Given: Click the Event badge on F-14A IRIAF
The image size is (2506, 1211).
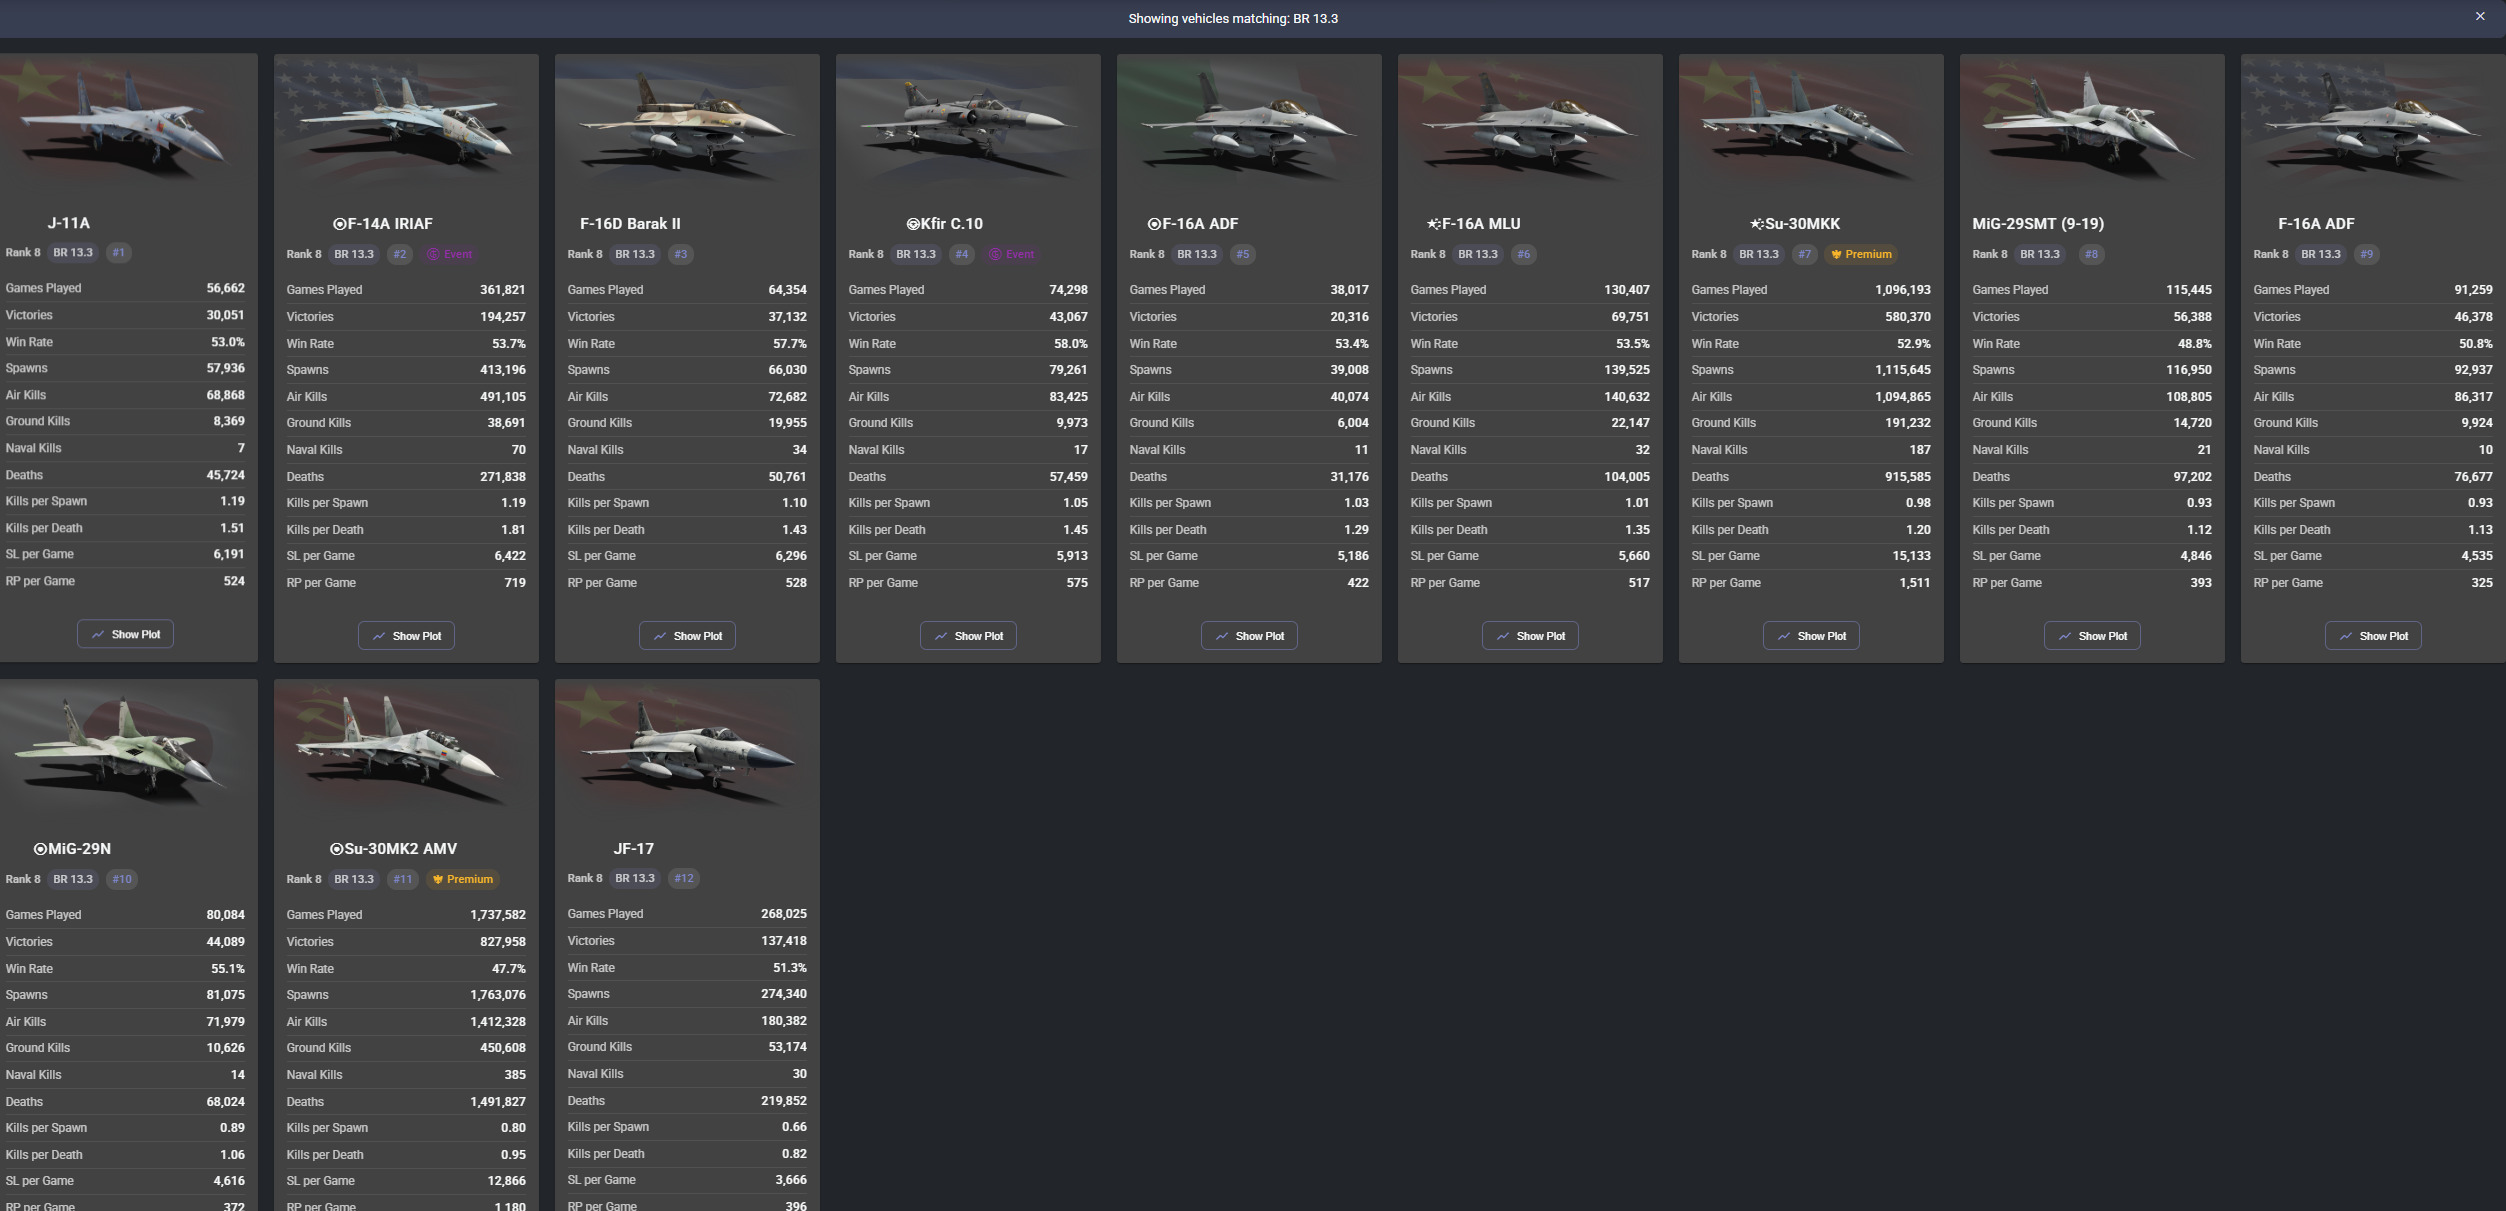Looking at the screenshot, I should coord(450,254).
